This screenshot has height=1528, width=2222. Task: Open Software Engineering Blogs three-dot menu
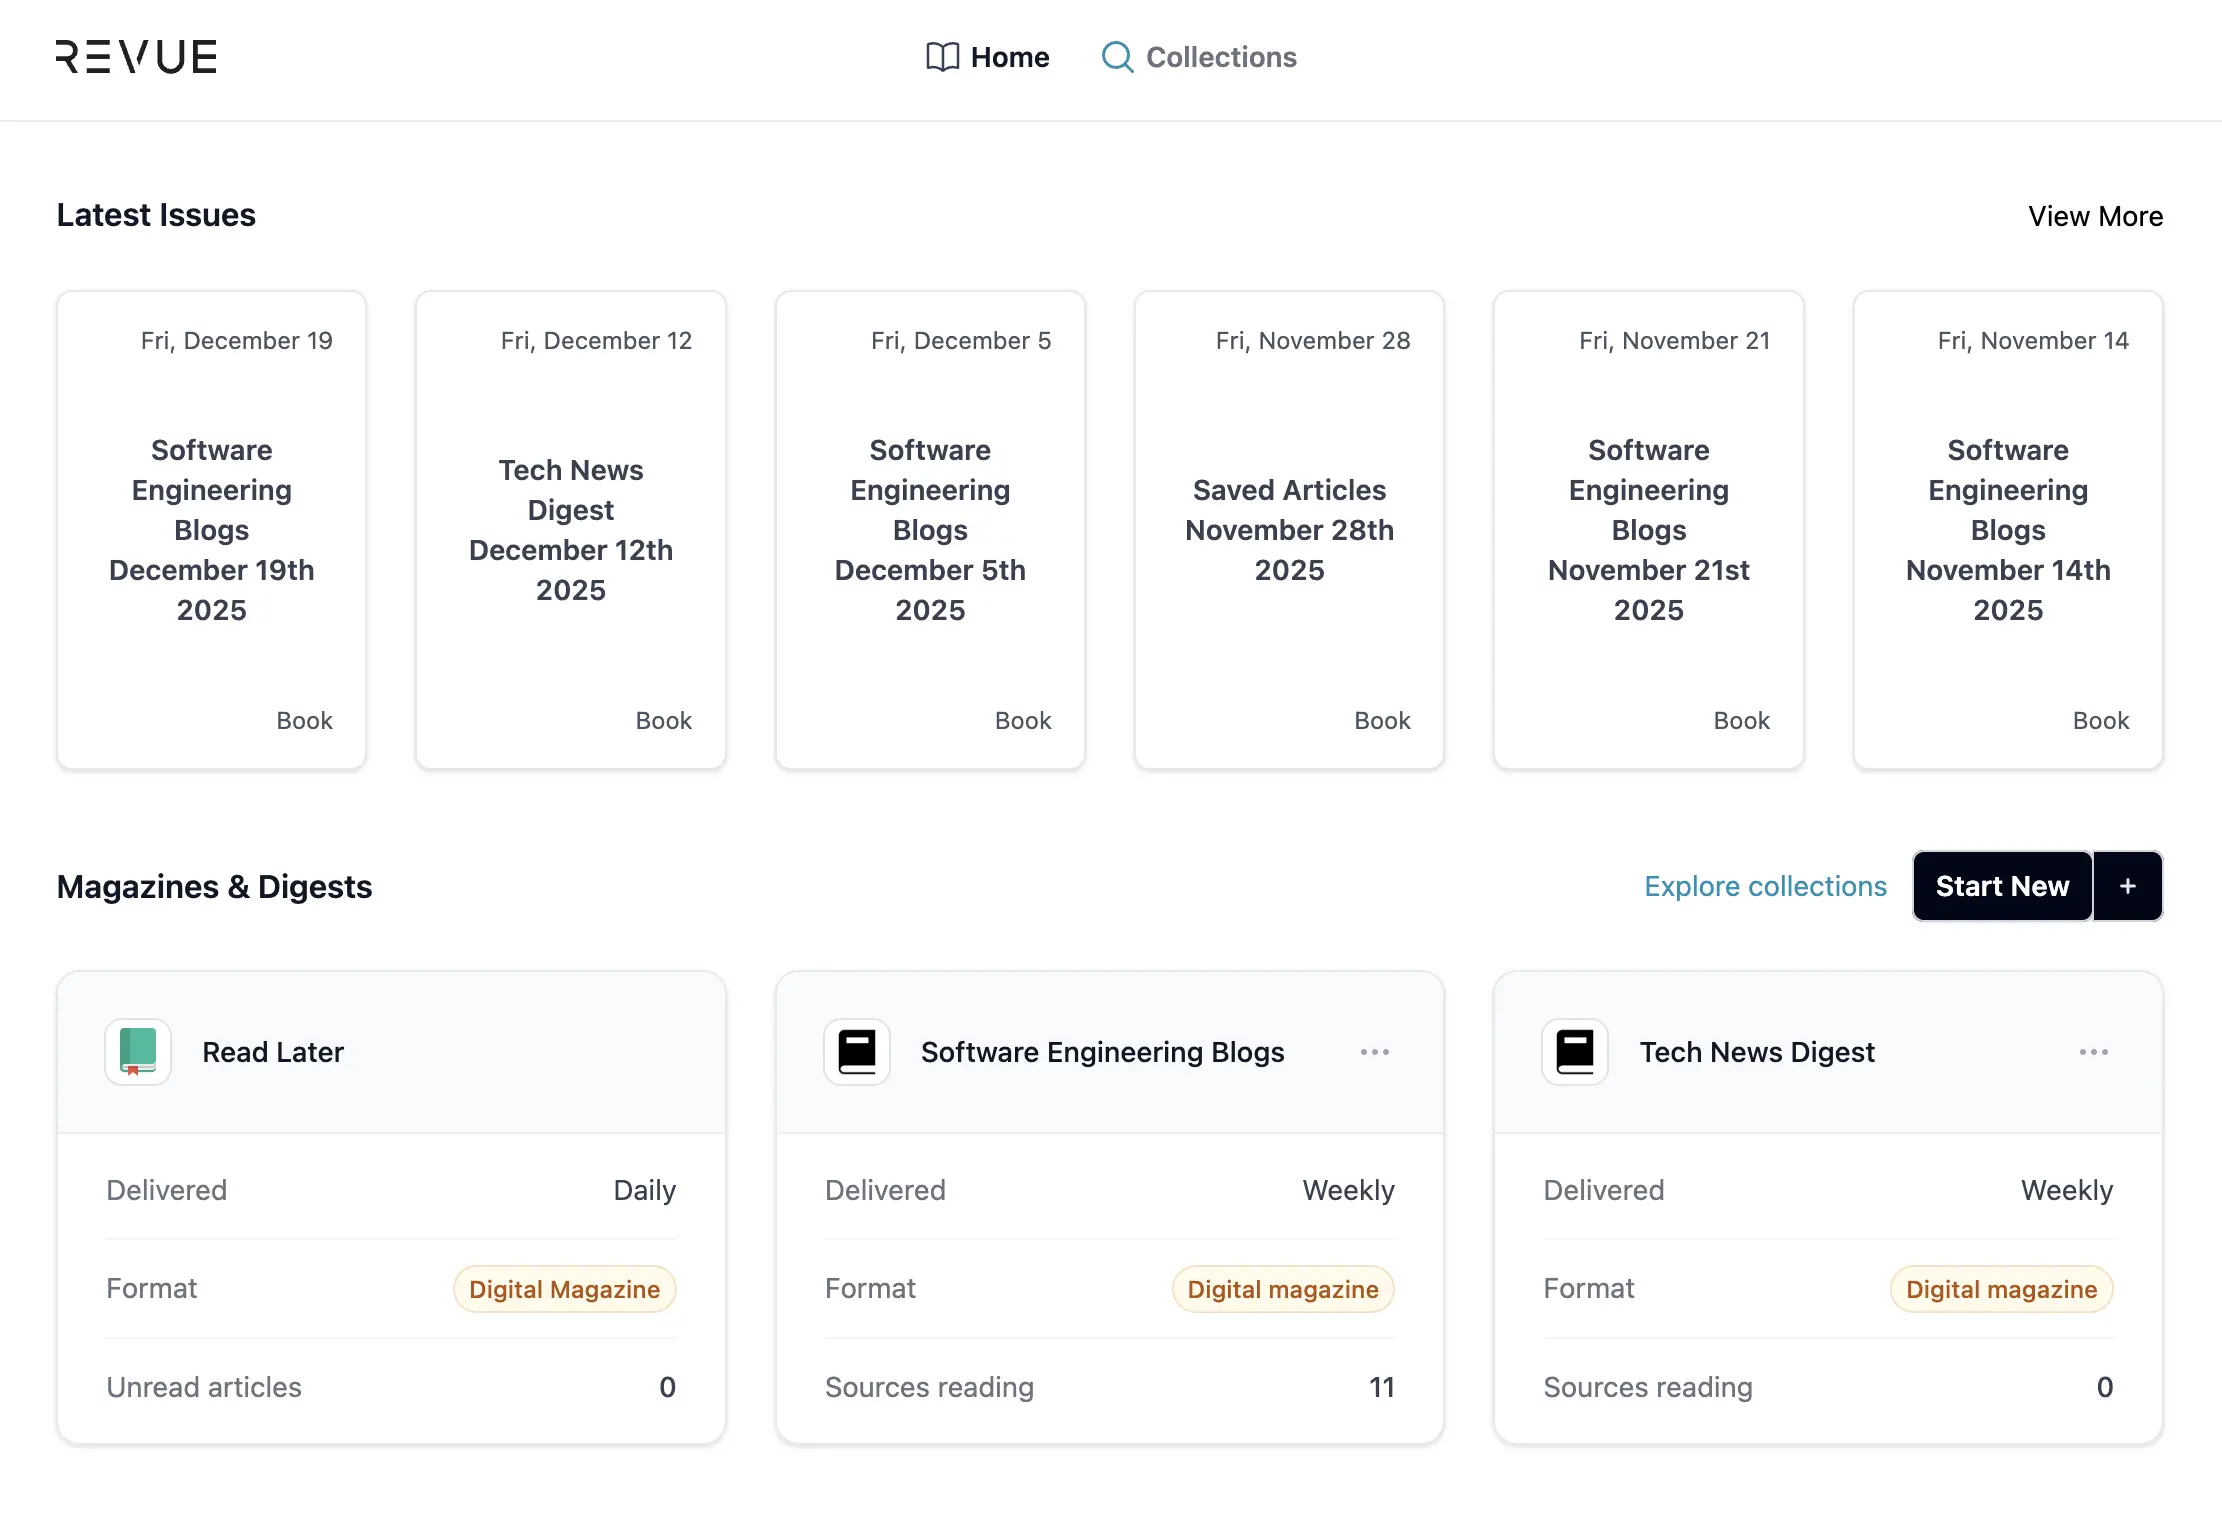pyautogui.click(x=1375, y=1051)
